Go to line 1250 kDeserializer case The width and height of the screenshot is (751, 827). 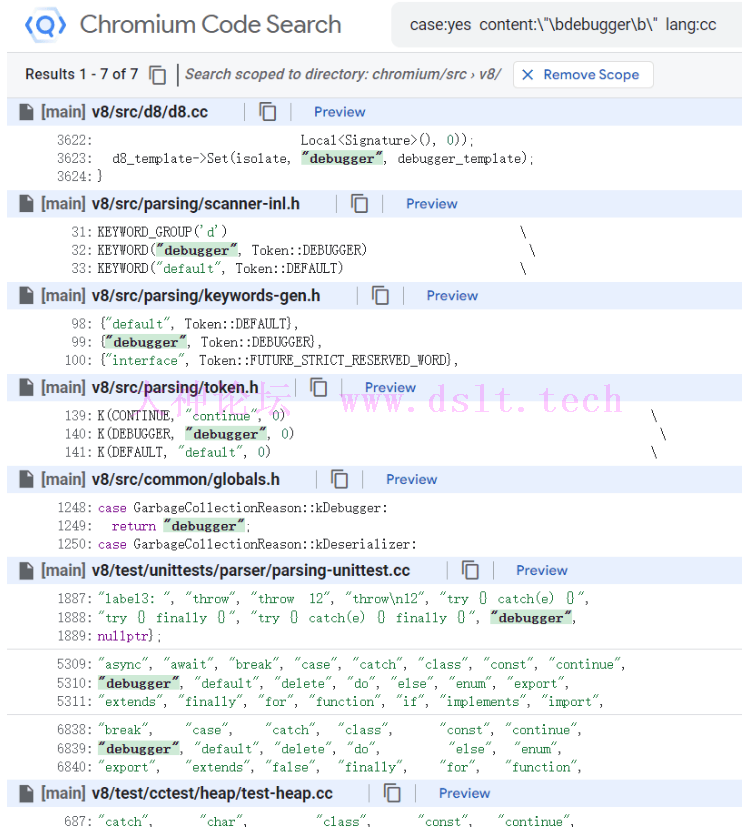[74, 544]
